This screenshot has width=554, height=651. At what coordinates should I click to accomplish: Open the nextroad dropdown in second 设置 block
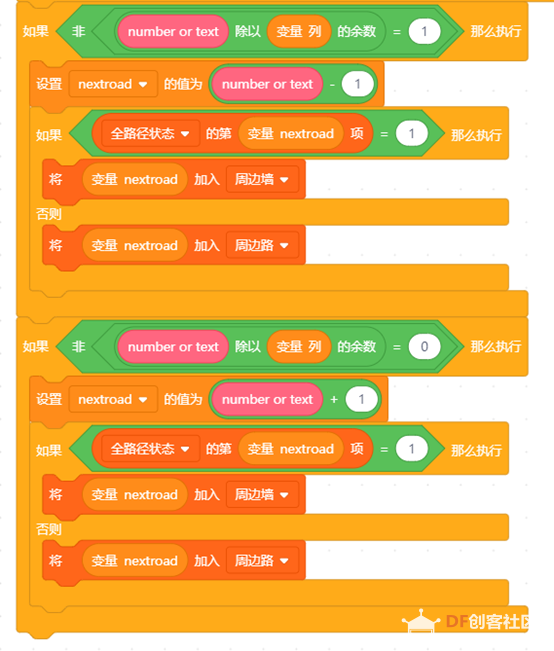113,399
